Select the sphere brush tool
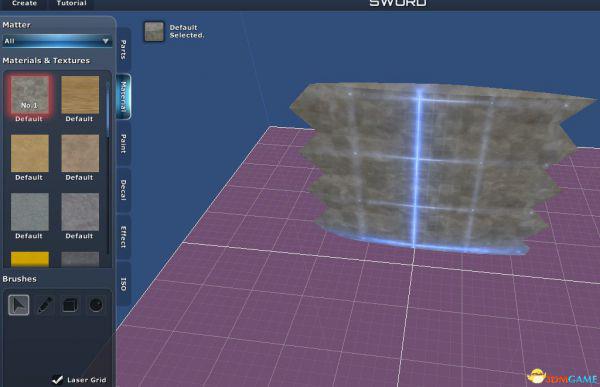This screenshot has width=600, height=387. click(x=96, y=305)
